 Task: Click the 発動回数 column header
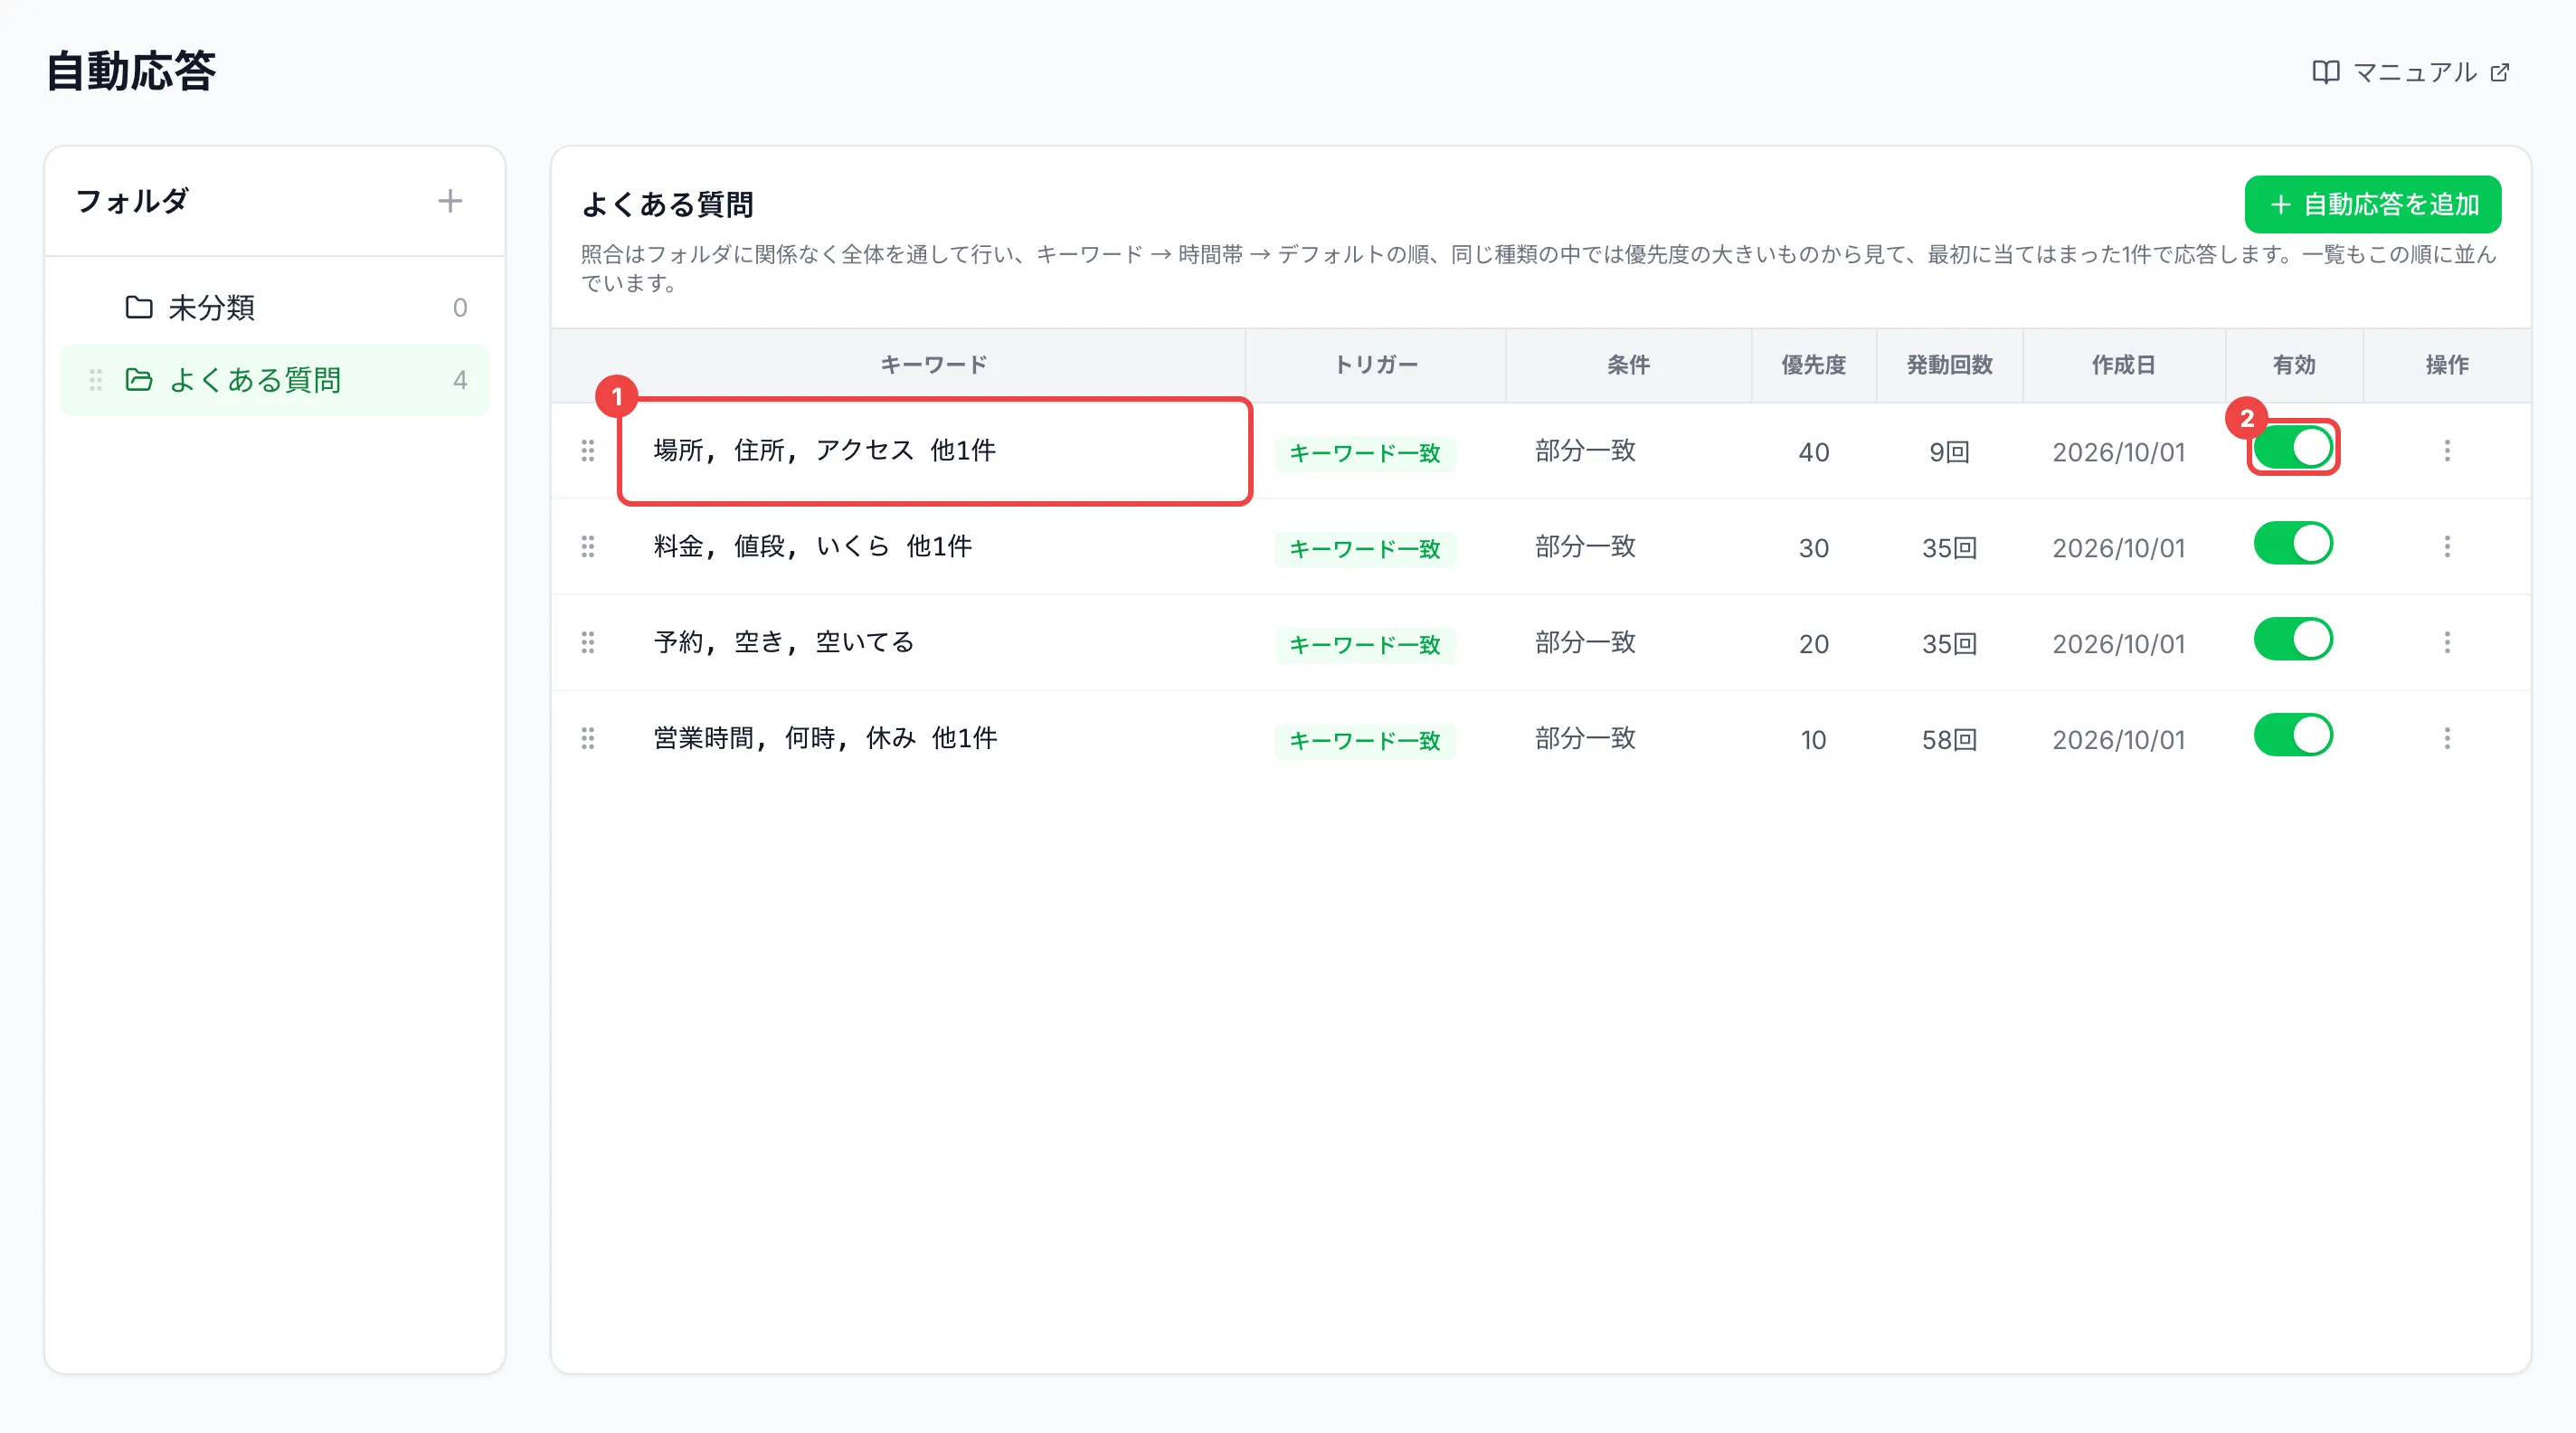[1949, 365]
